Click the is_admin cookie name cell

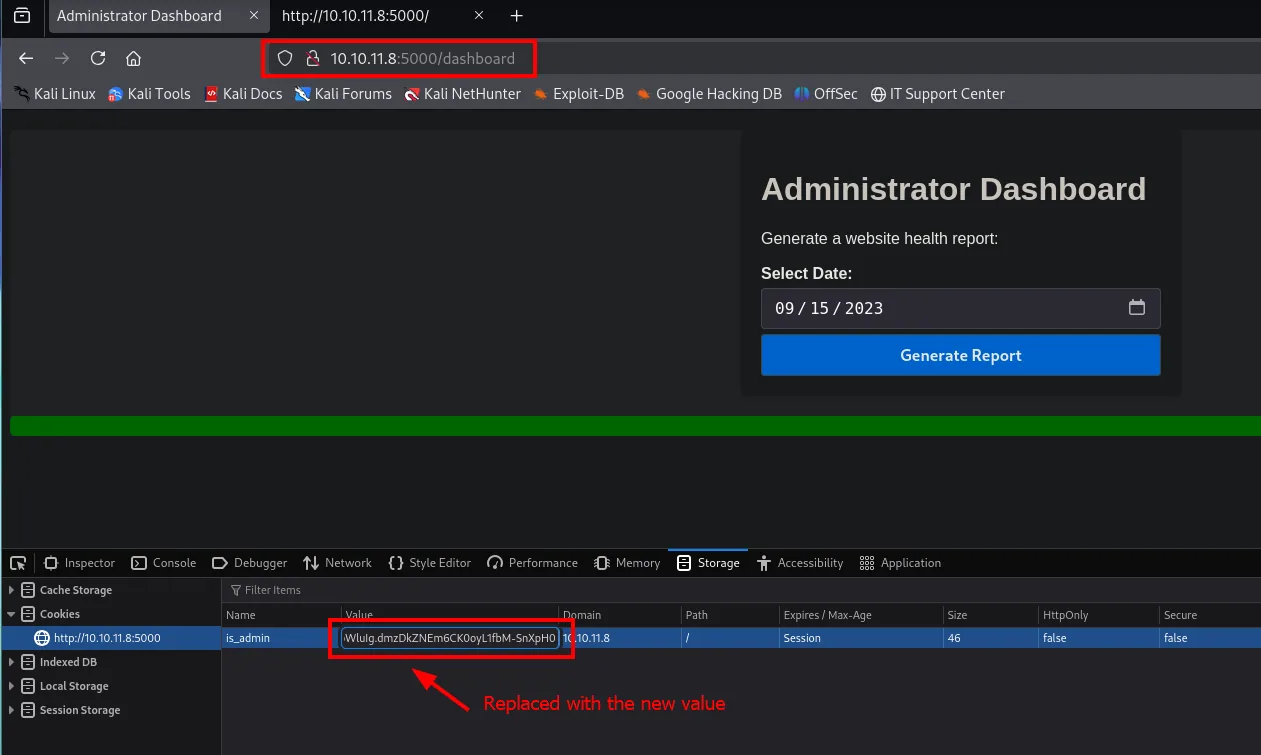click(248, 638)
